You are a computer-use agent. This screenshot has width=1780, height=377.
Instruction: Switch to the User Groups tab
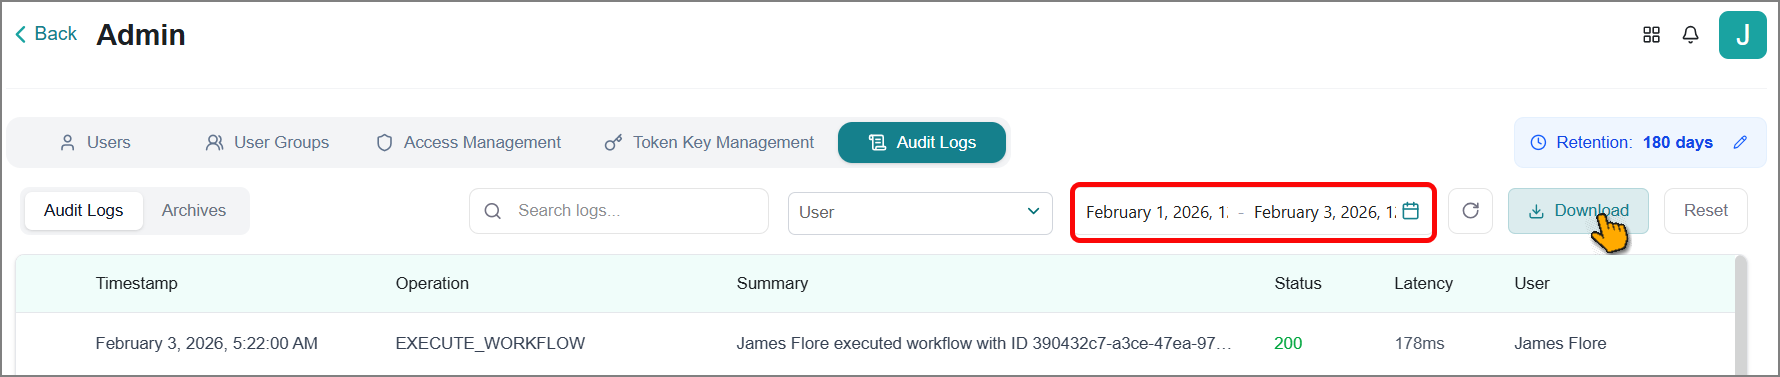(x=267, y=142)
